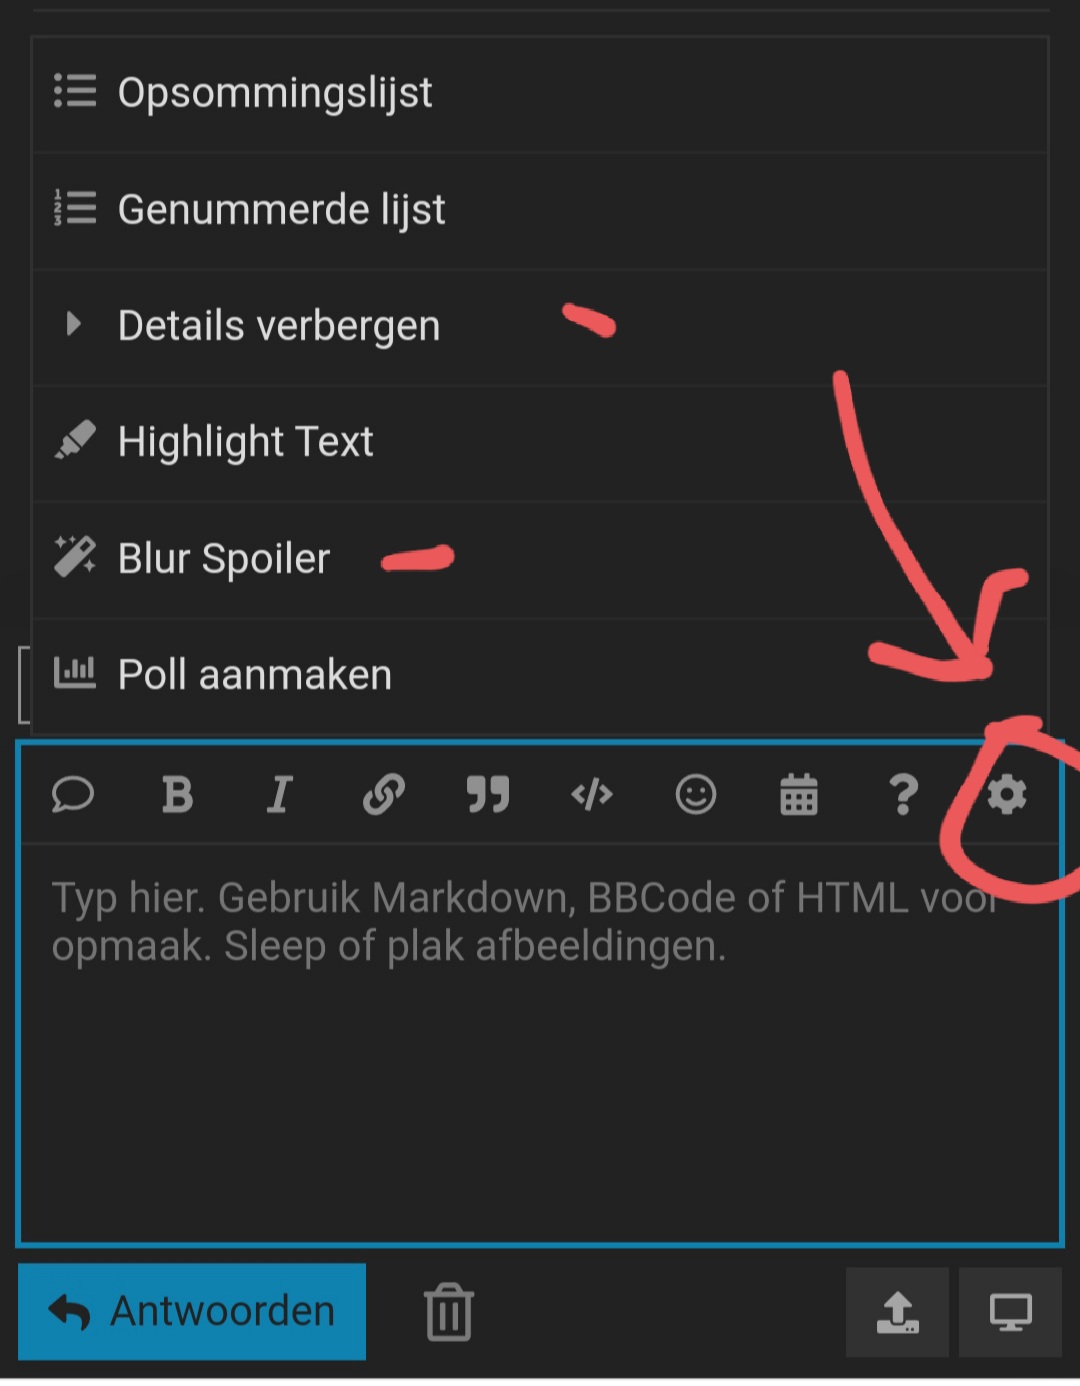Insert preformatted code with the code icon
The height and width of the screenshot is (1386, 1080).
click(x=592, y=795)
